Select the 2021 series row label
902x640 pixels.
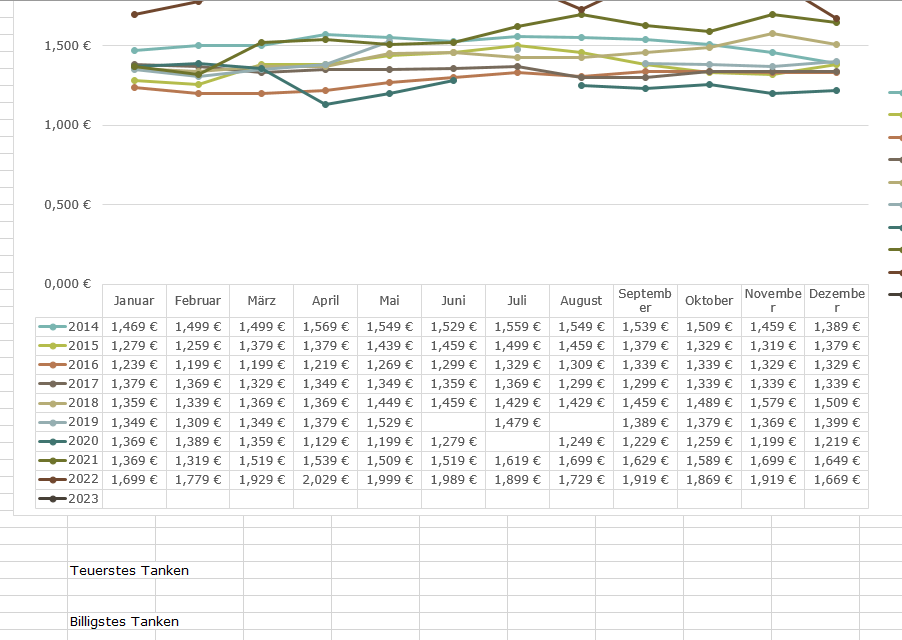click(83, 459)
